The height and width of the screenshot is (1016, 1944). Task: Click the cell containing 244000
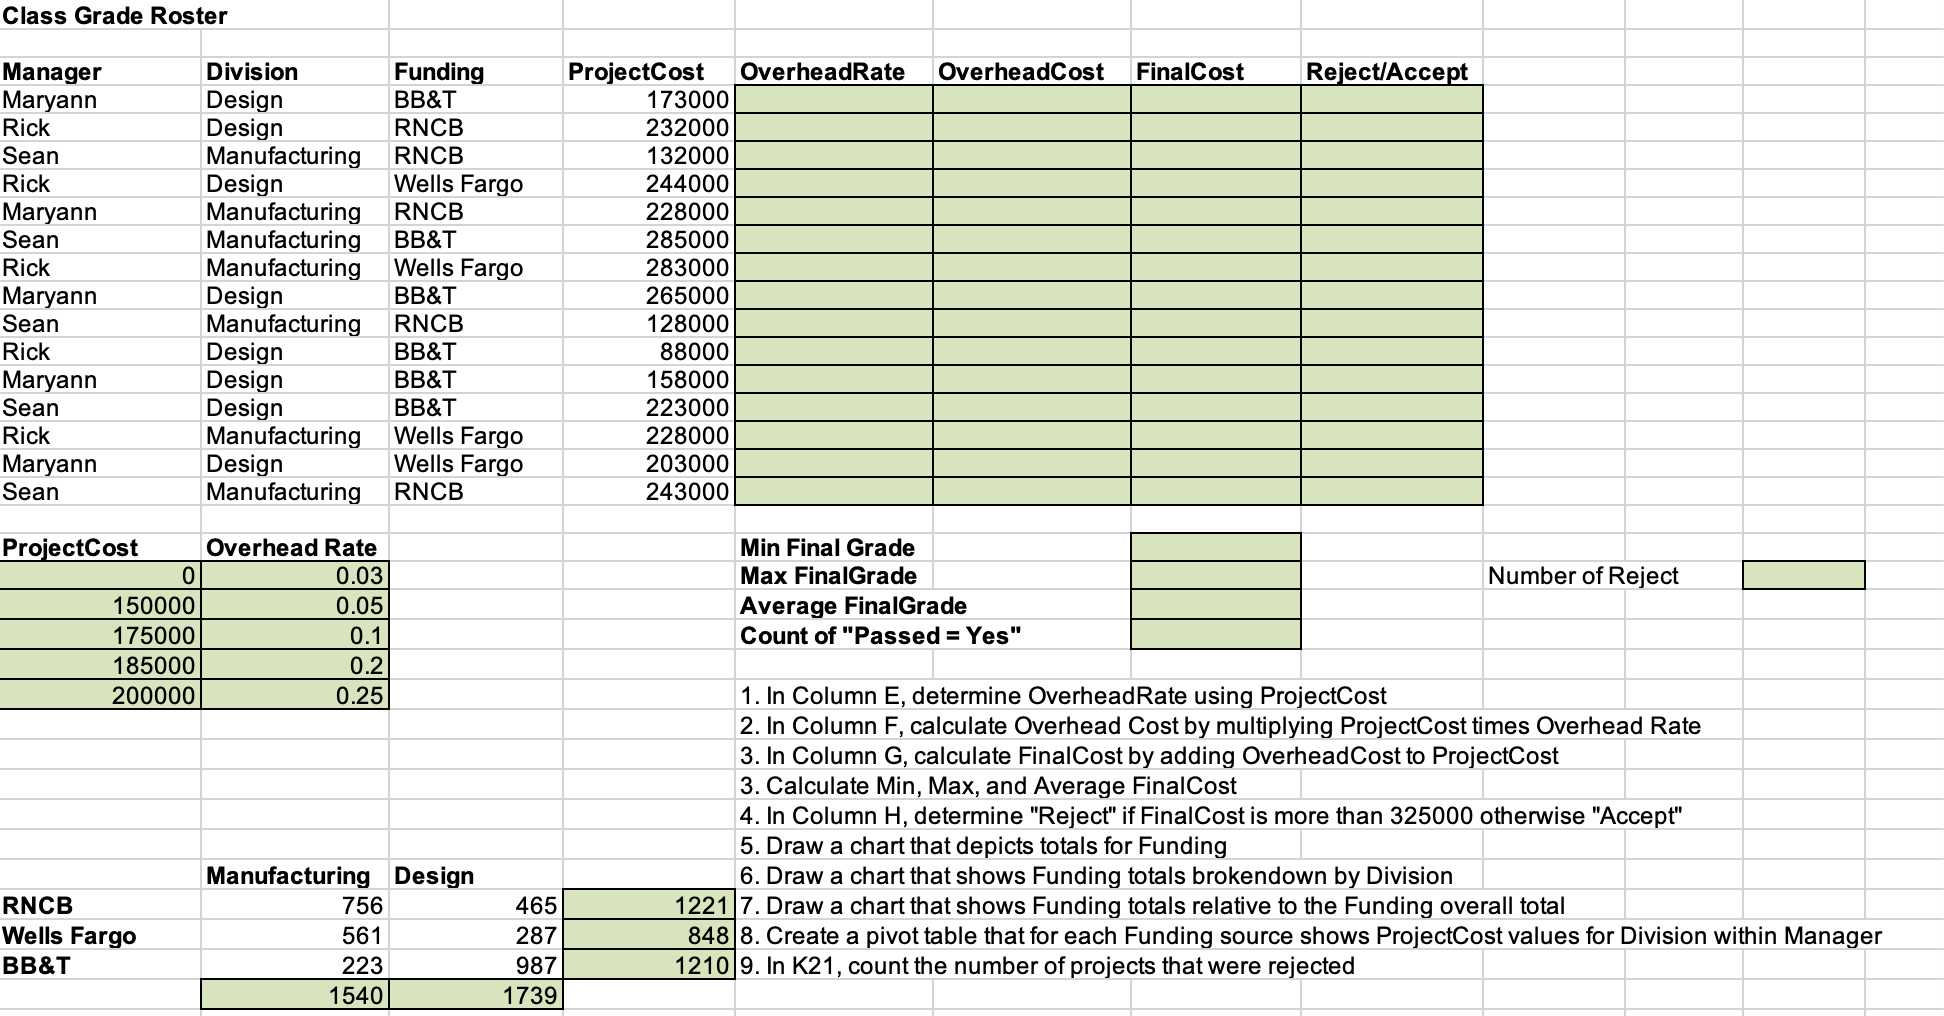click(649, 184)
